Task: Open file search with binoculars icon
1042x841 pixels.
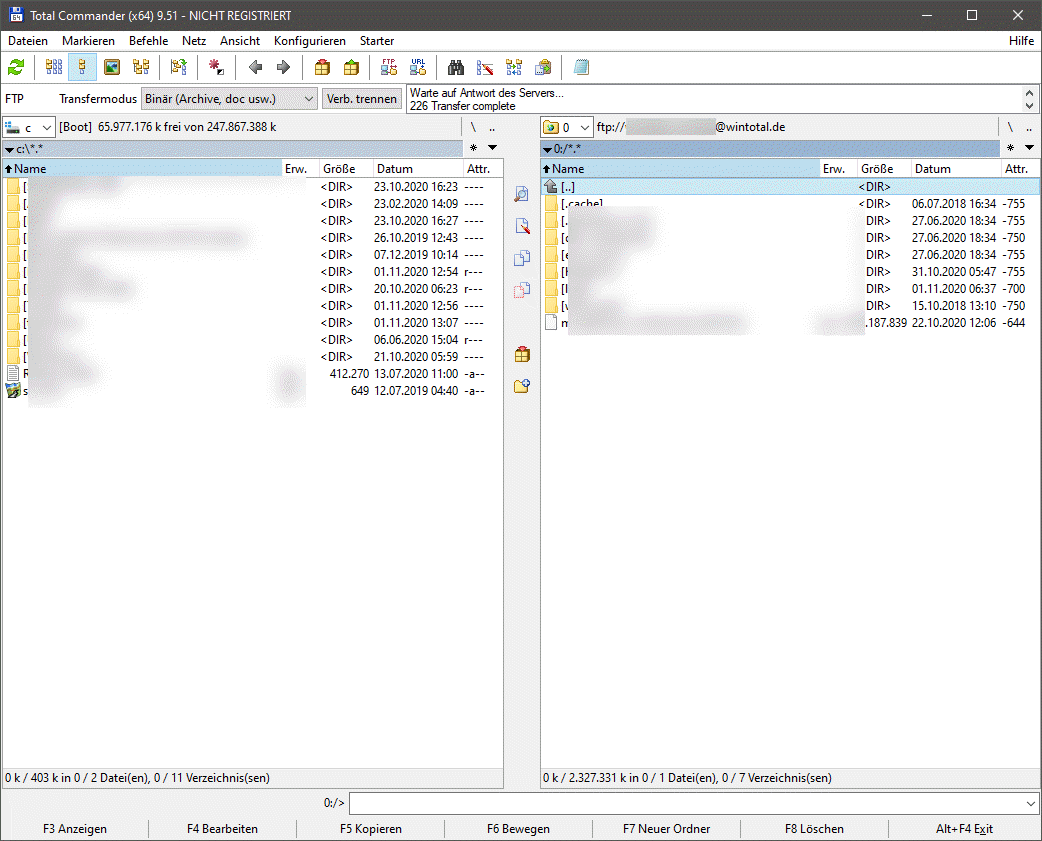Action: pyautogui.click(x=456, y=67)
